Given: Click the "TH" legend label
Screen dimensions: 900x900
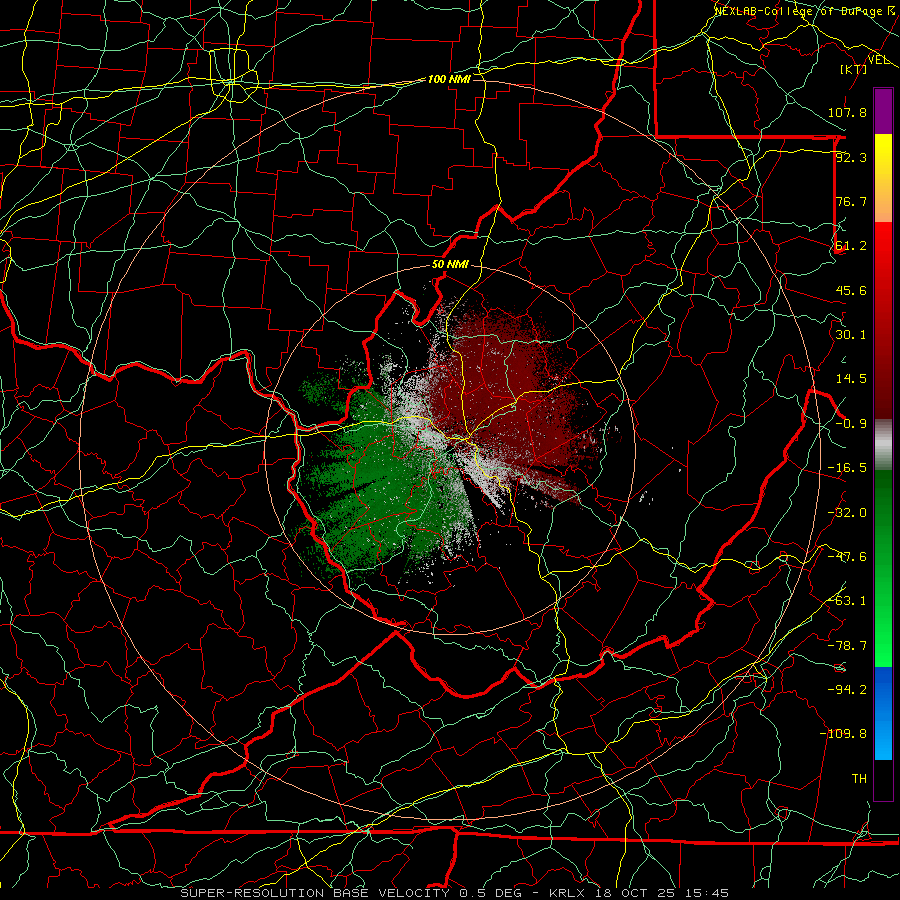Looking at the screenshot, I should click(x=859, y=778).
